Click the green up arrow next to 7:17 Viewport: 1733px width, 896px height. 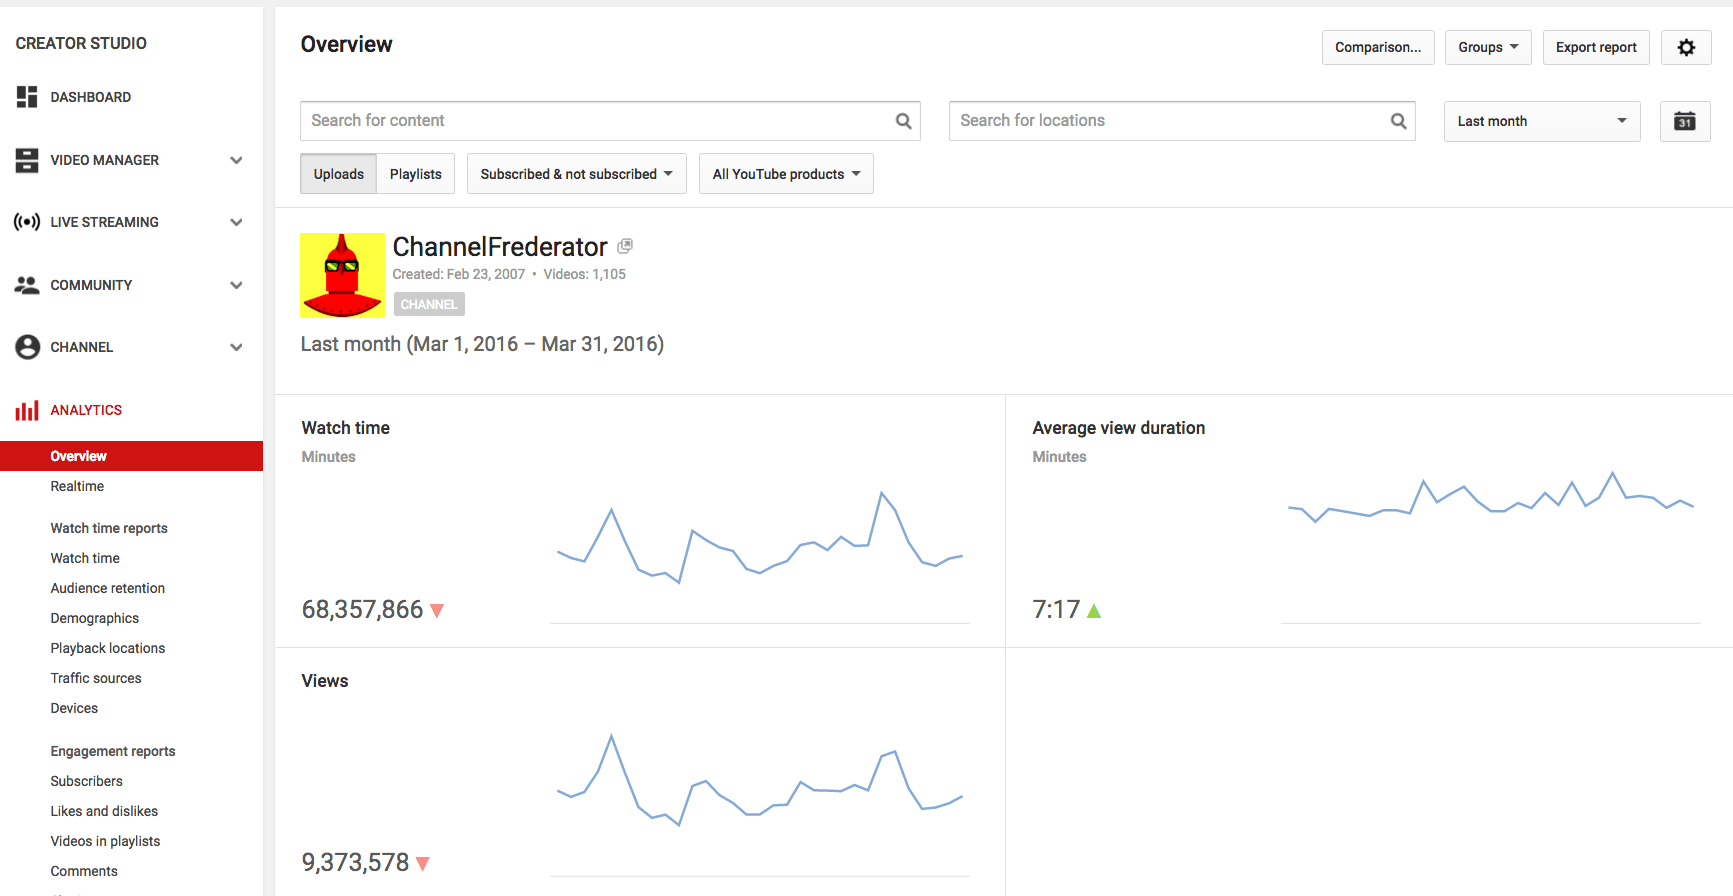tap(1094, 610)
